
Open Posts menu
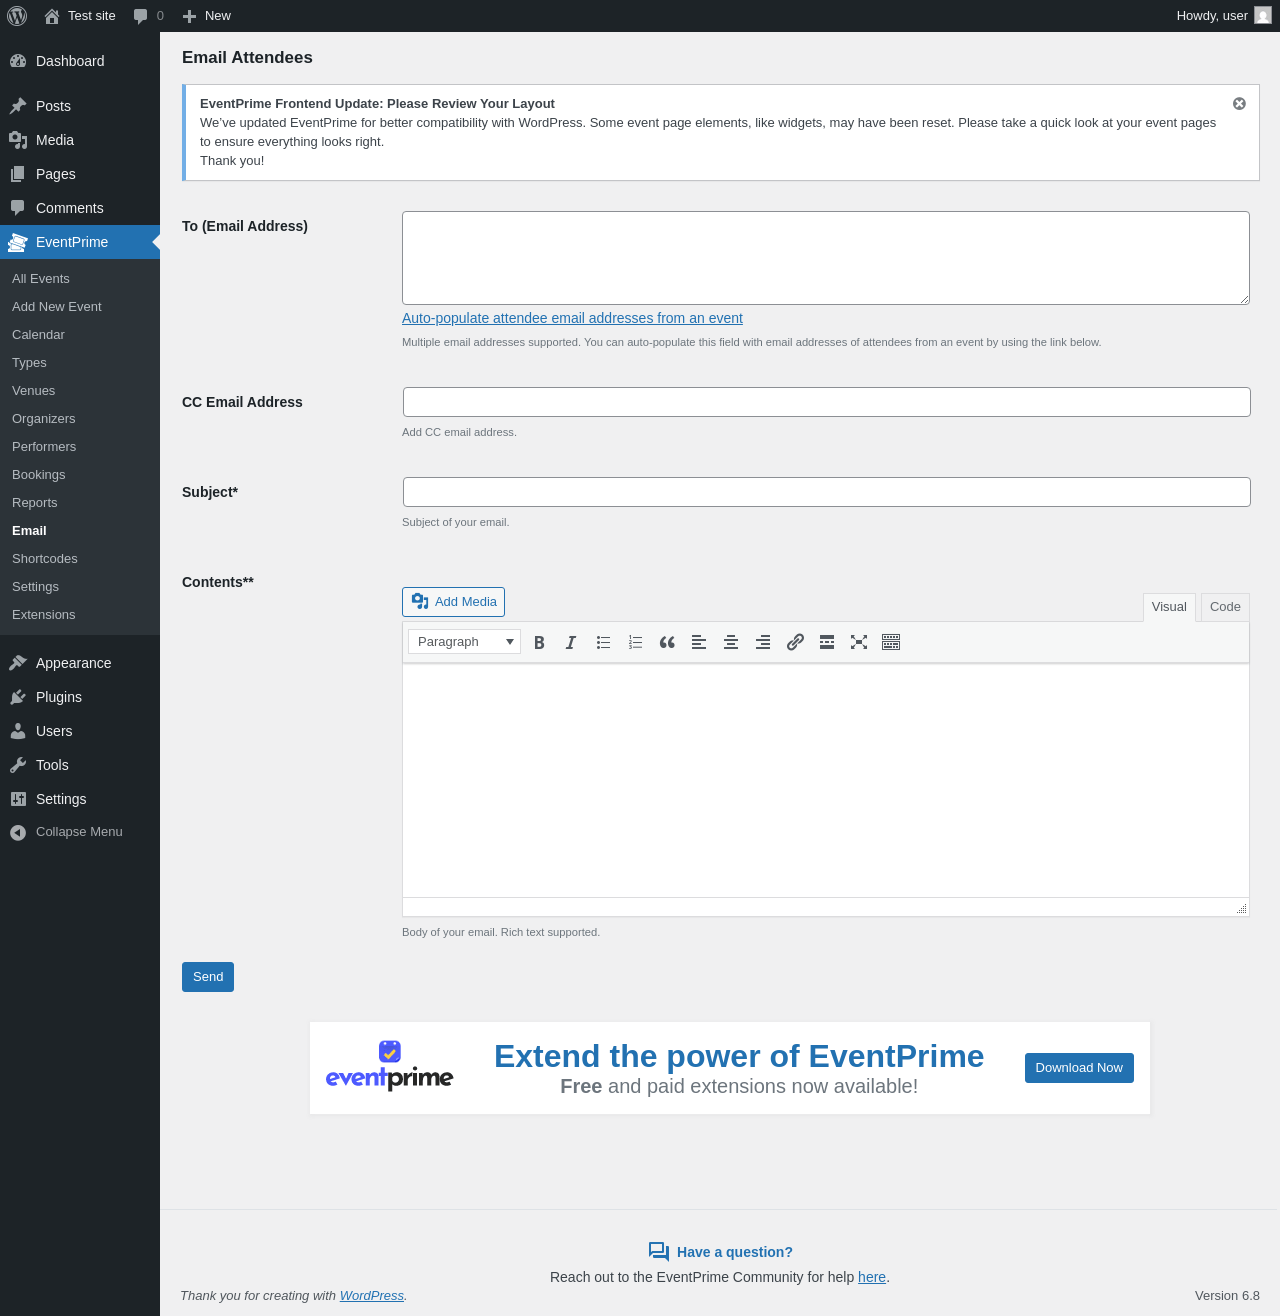(x=80, y=106)
